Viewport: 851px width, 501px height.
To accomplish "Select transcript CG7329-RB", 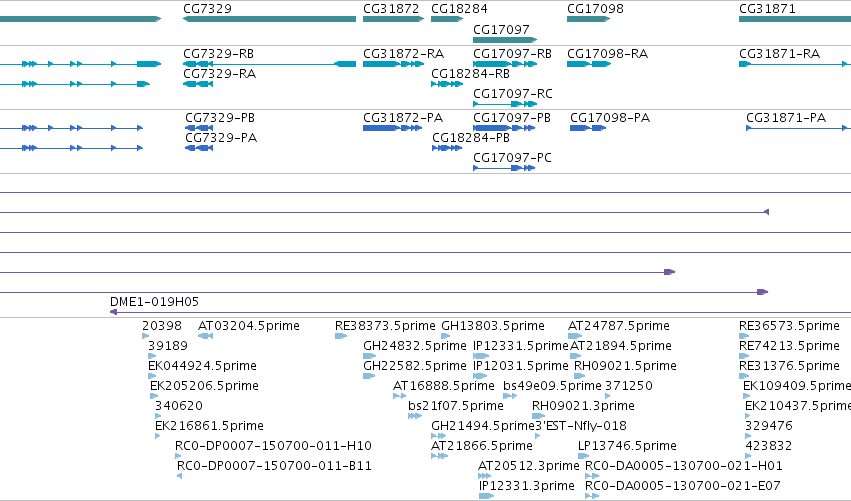I will click(269, 64).
